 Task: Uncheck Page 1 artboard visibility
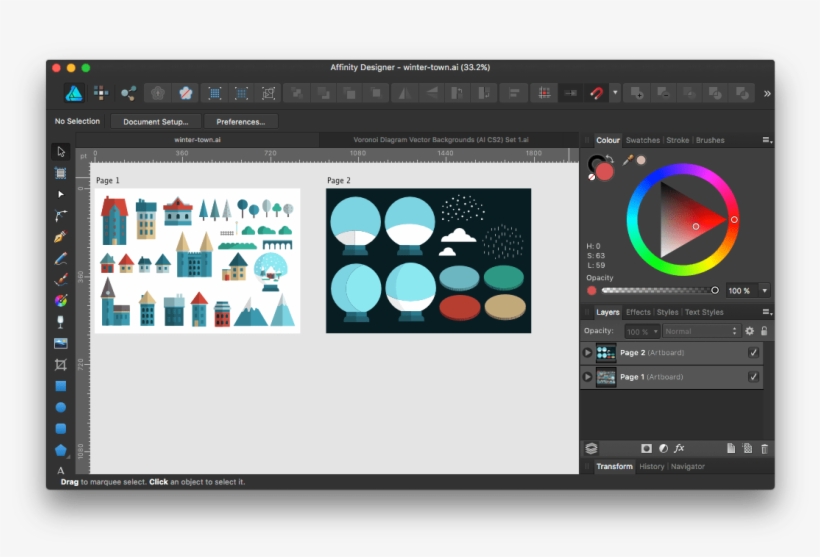(753, 377)
